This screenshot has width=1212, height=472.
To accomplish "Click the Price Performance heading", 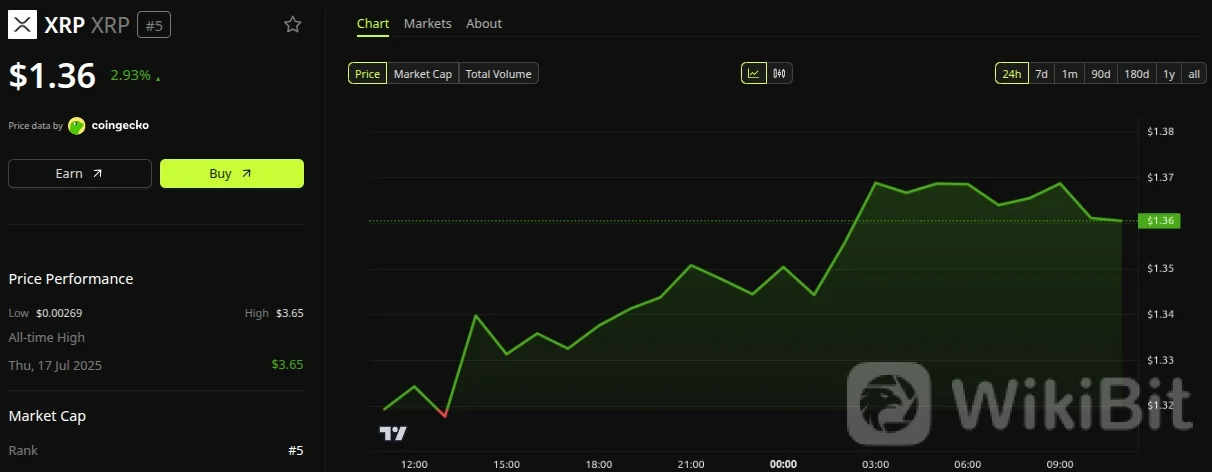I will coord(71,279).
